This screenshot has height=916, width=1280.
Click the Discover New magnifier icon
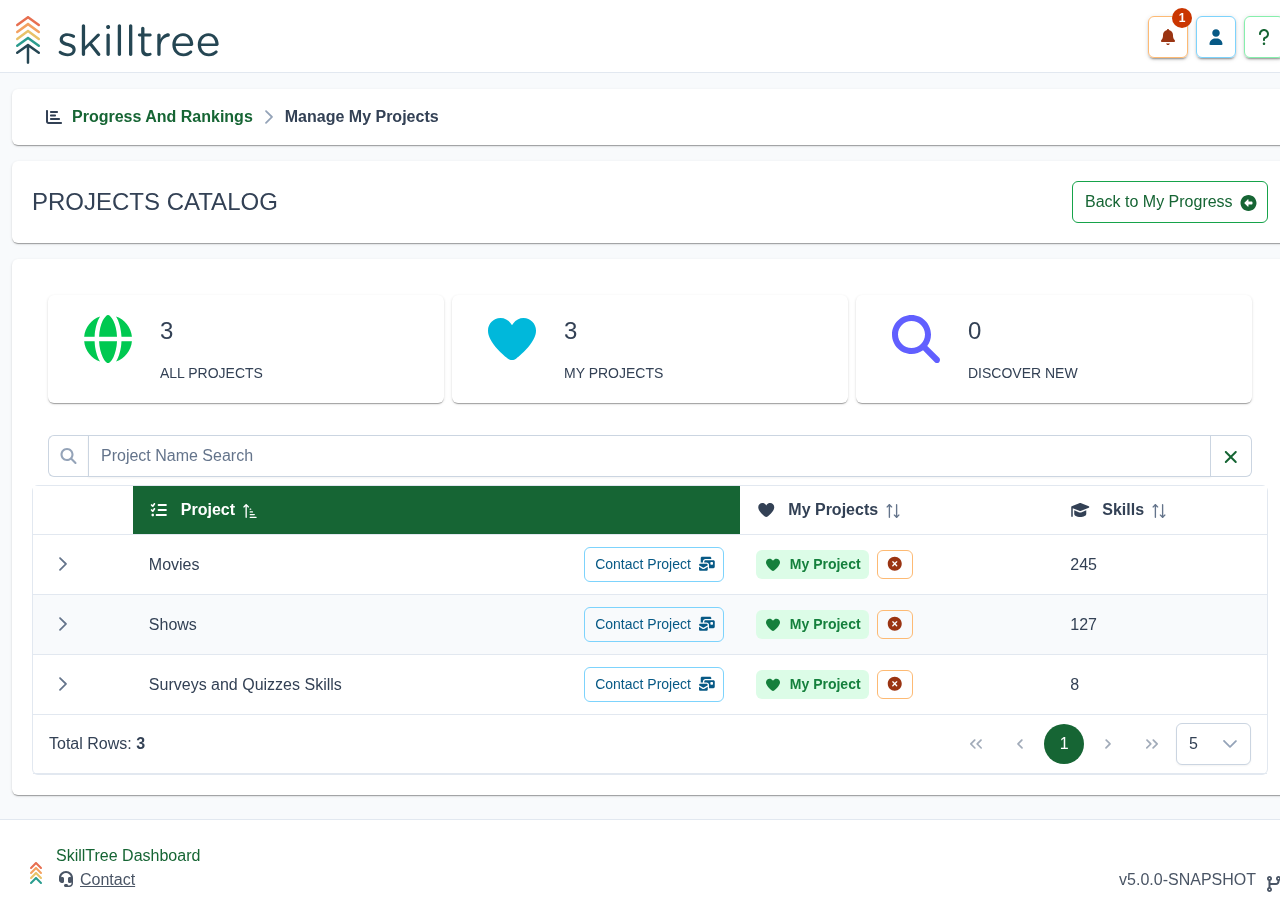916,339
